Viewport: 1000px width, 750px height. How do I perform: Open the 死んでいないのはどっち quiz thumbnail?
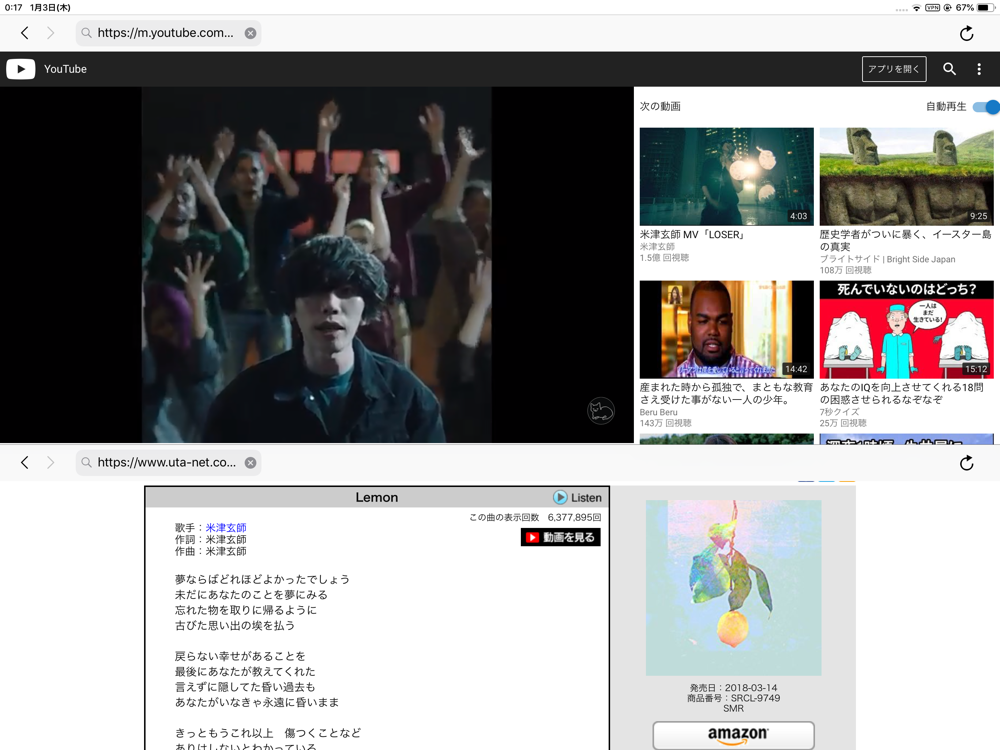(x=906, y=329)
